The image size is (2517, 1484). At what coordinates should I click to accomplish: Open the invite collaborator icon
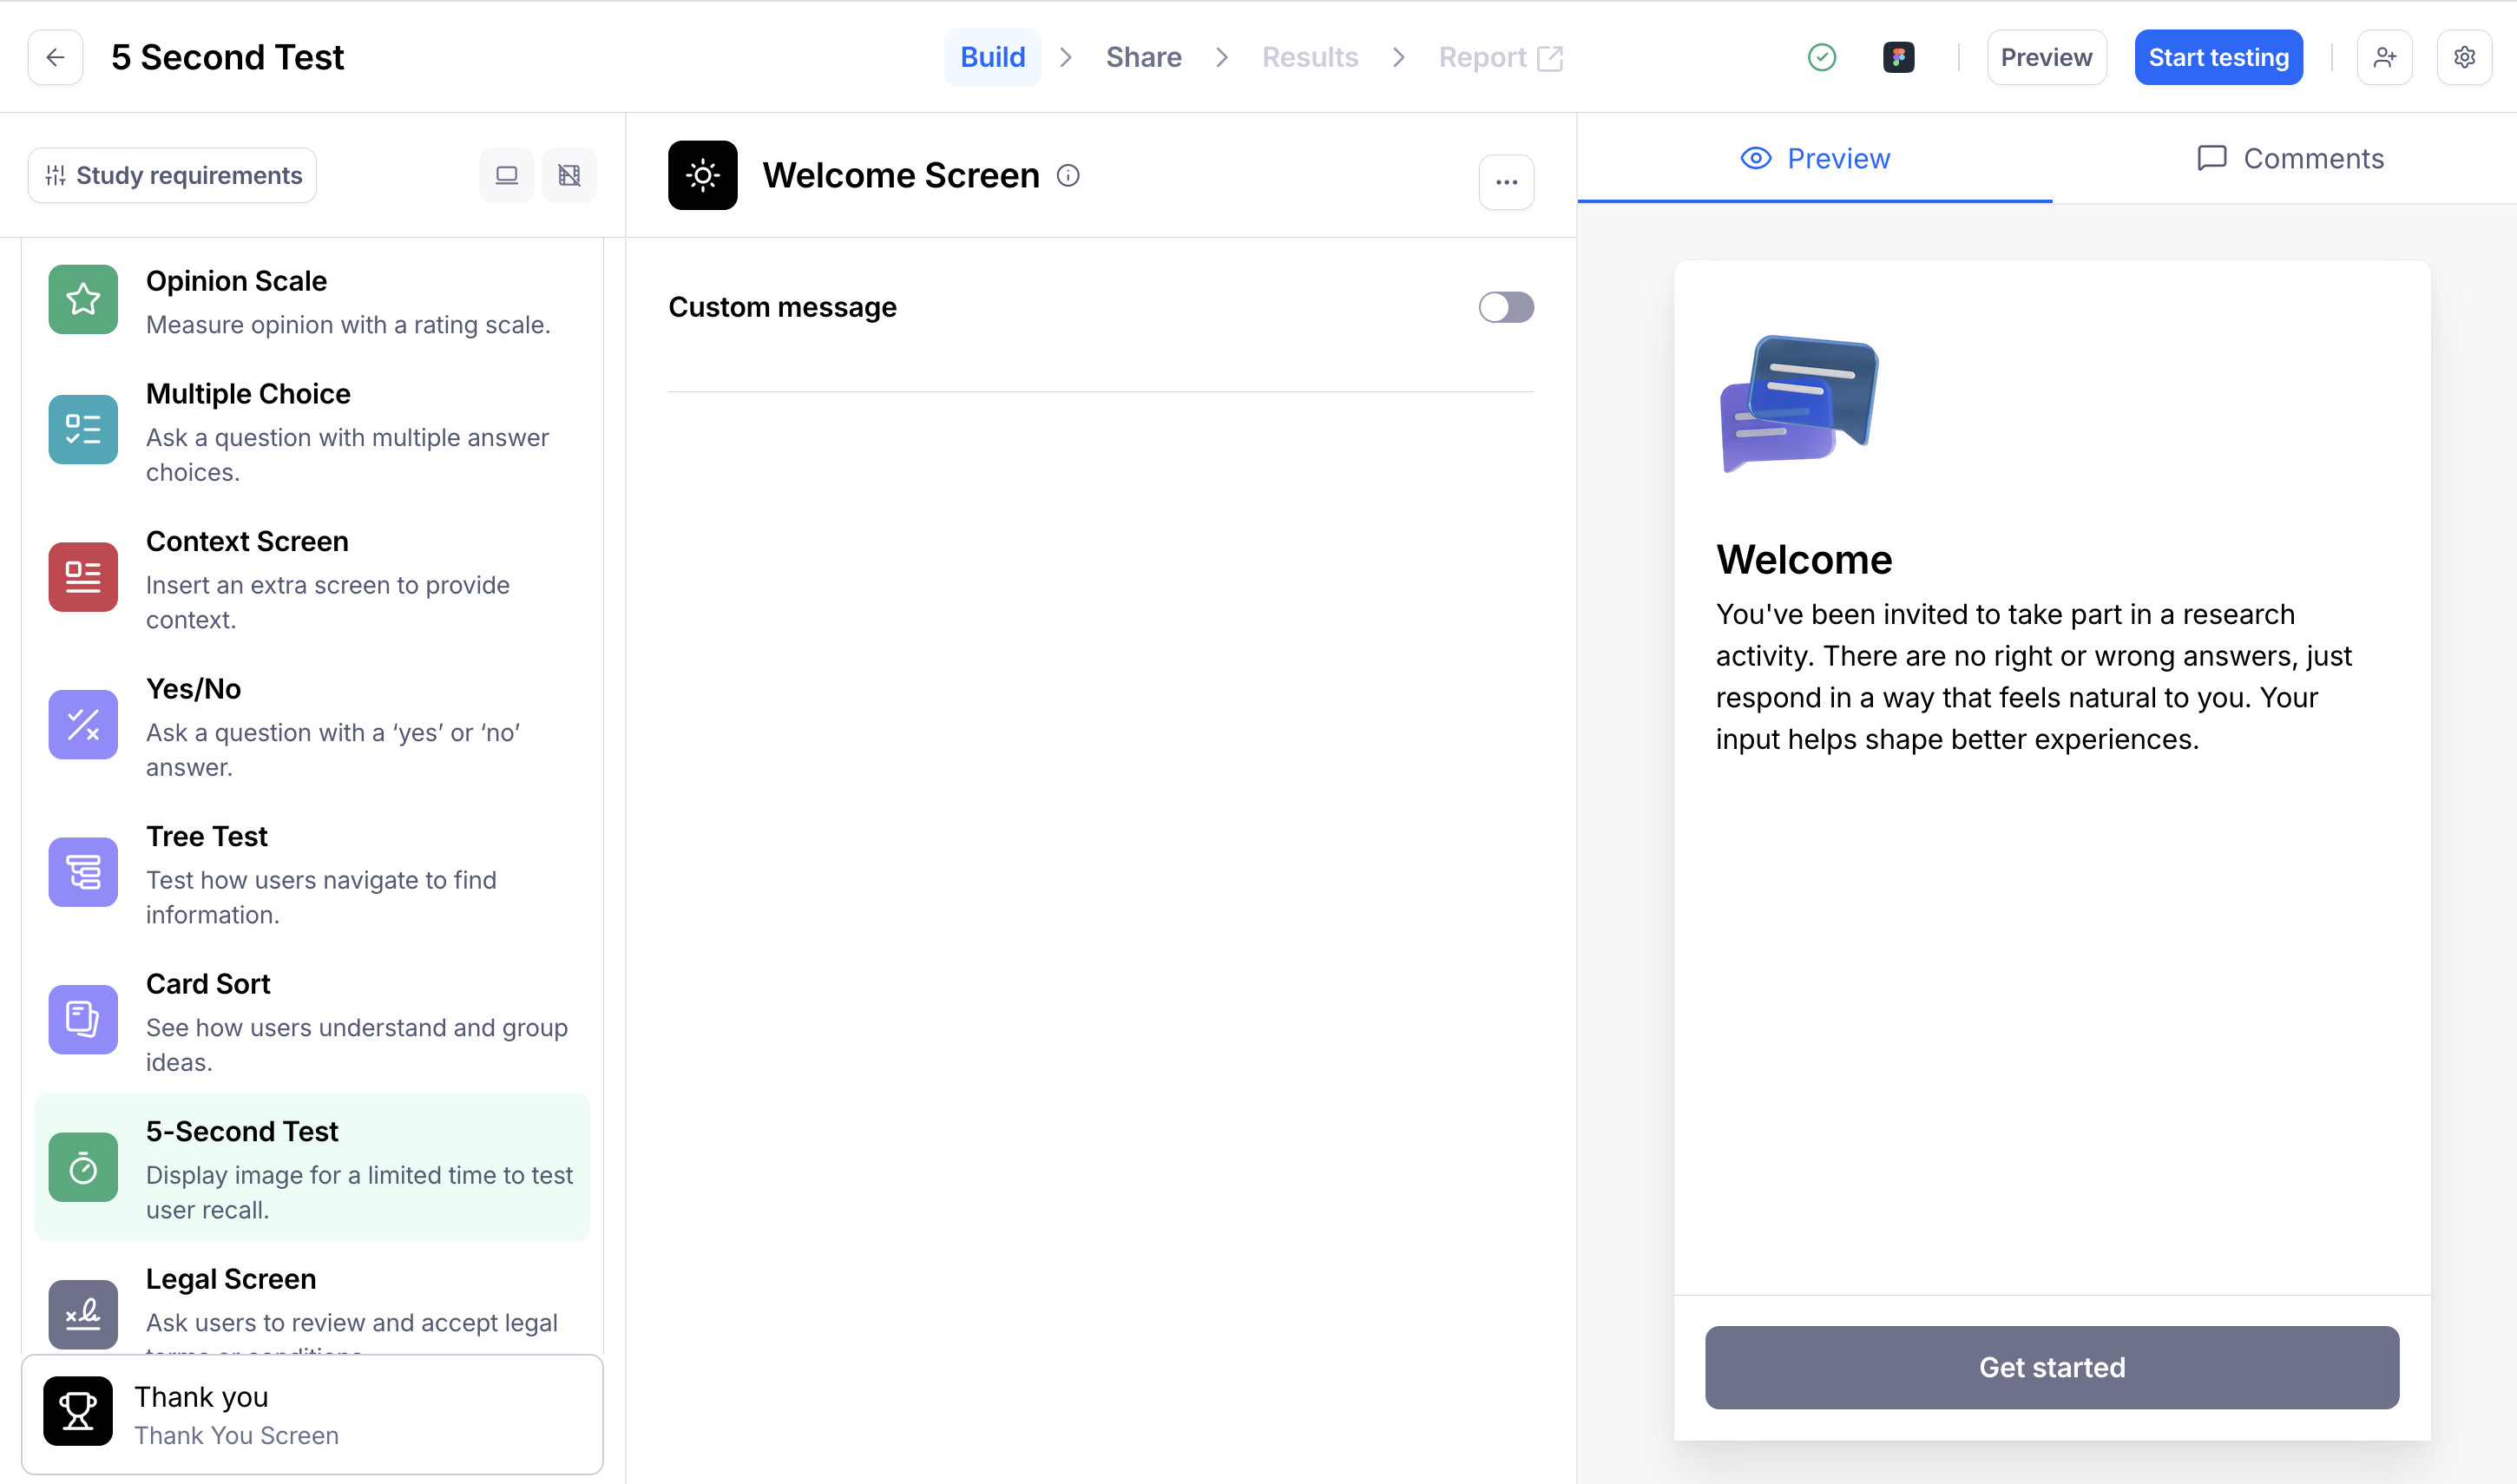point(2383,57)
